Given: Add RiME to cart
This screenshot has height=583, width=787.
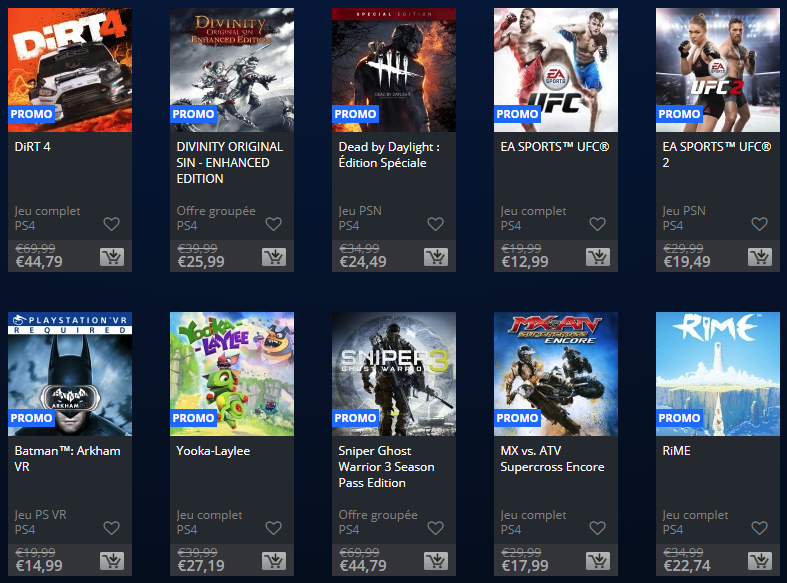Looking at the screenshot, I should pyautogui.click(x=760, y=561).
